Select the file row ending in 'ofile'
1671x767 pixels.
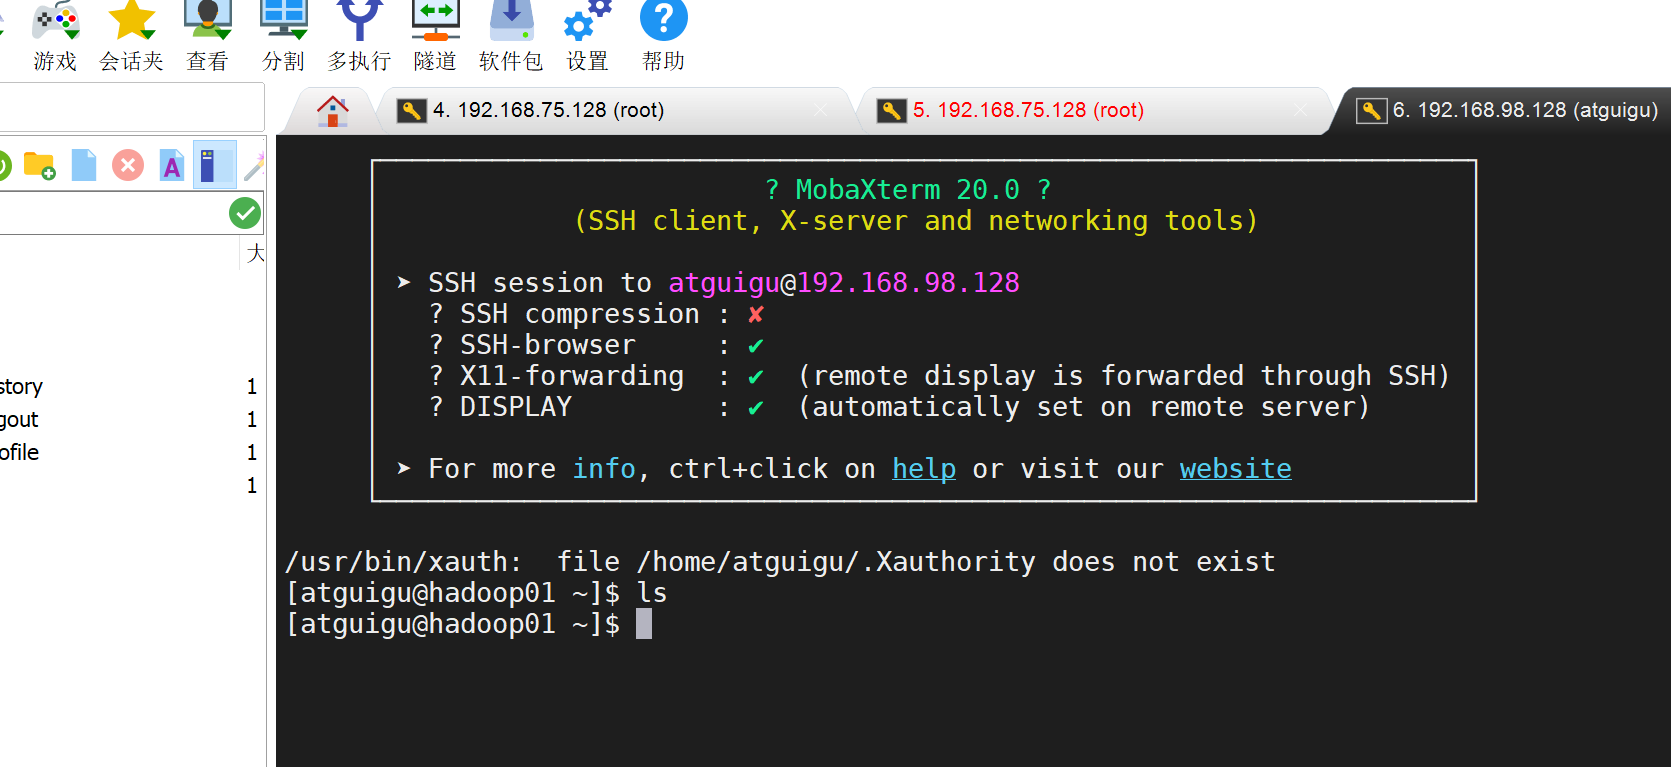point(130,452)
